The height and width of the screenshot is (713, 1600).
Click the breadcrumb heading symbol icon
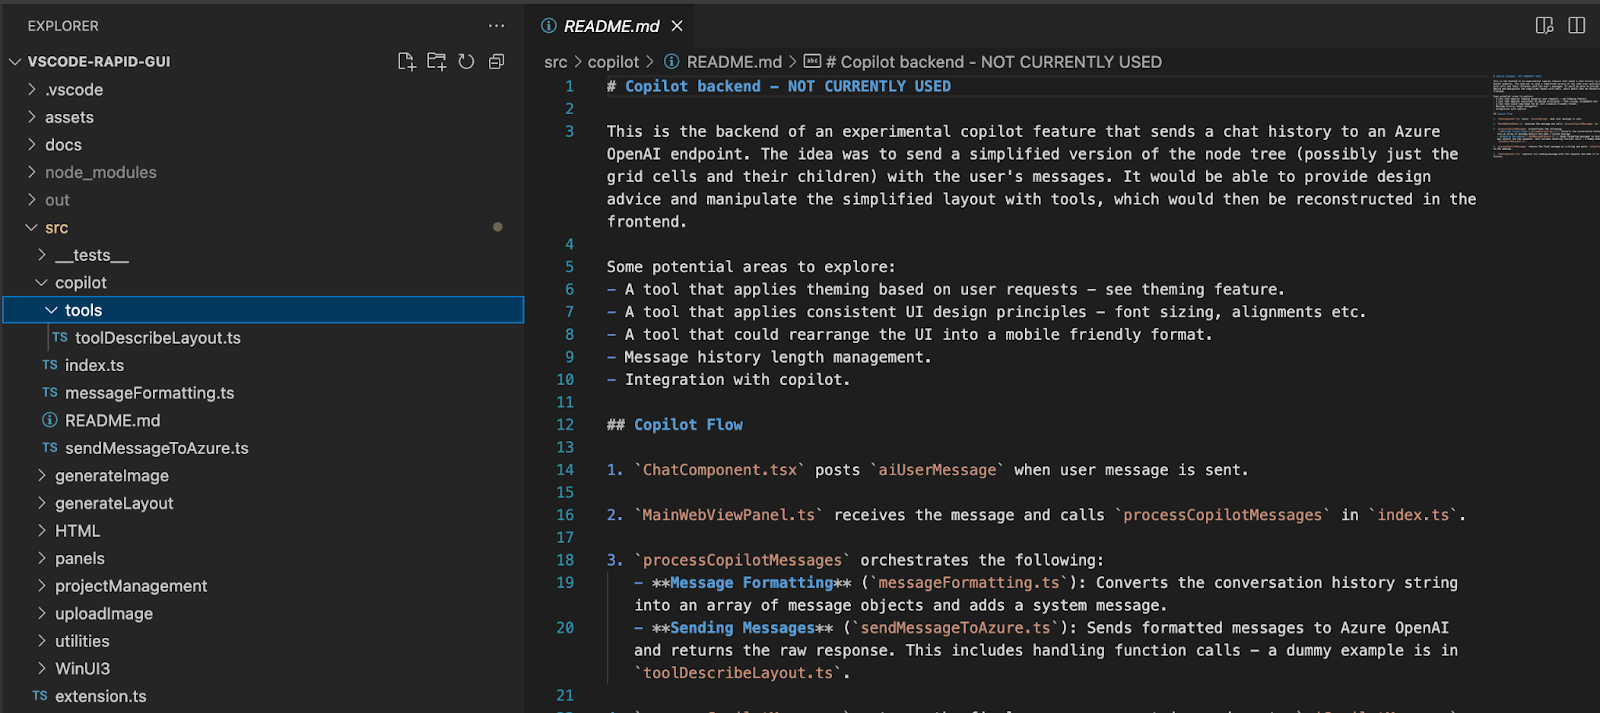(812, 62)
